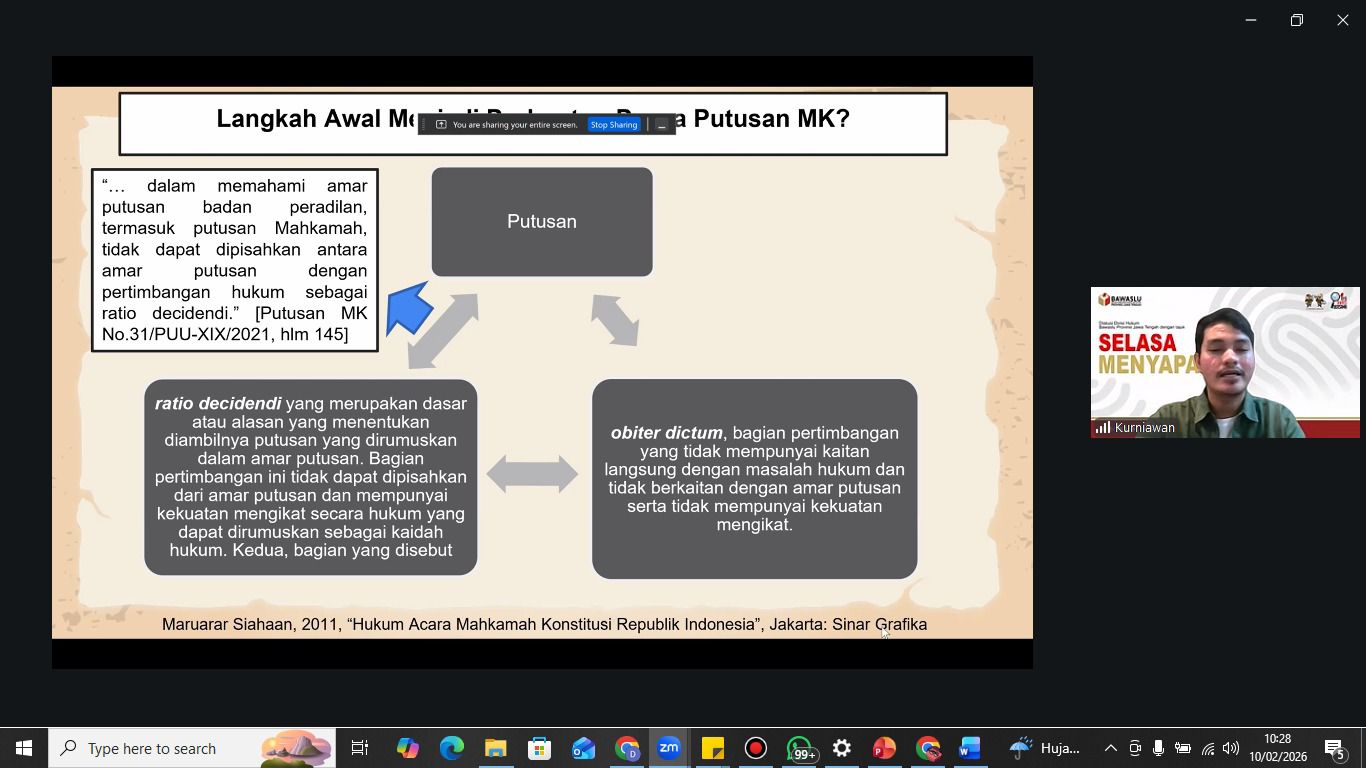Open the screen recorder taskbar icon
Image resolution: width=1366 pixels, height=768 pixels.
[755, 748]
